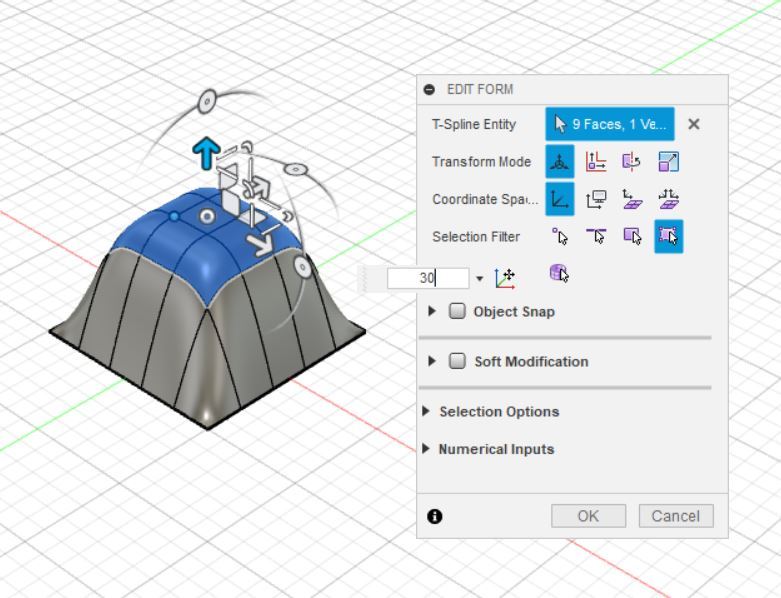Select Translation transform mode icon

click(596, 162)
